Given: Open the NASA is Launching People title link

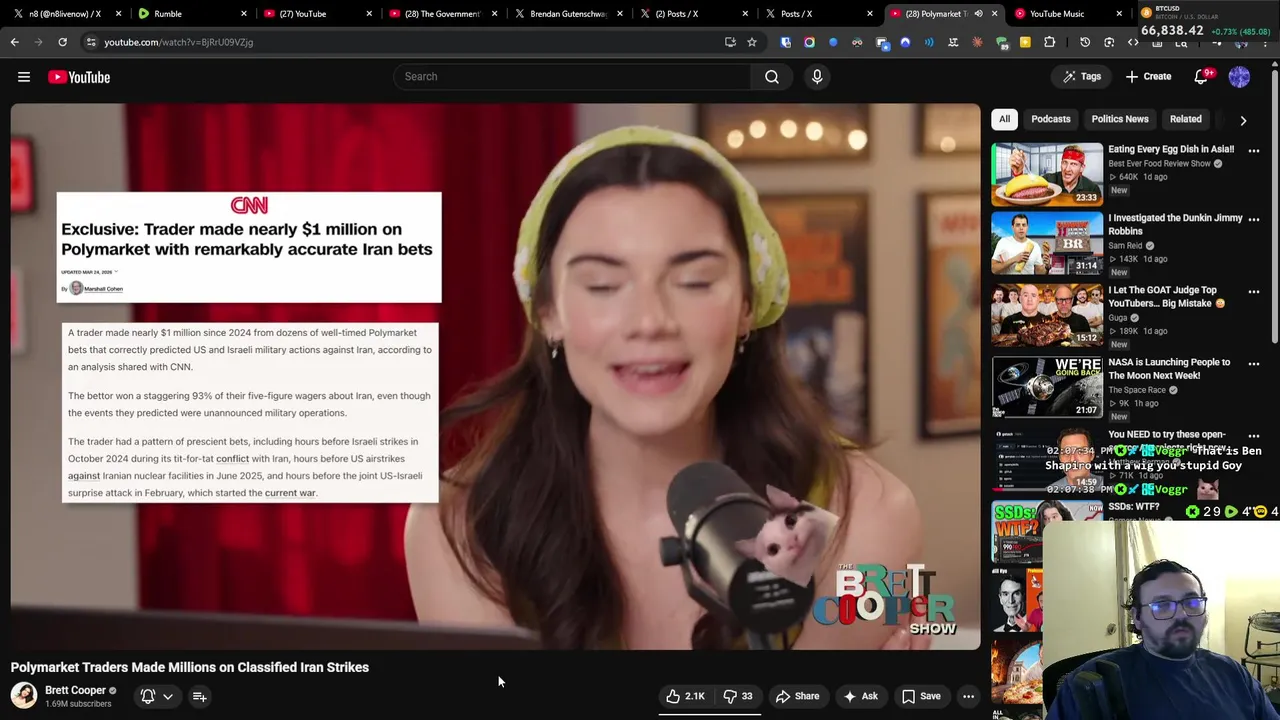Looking at the screenshot, I should (1169, 369).
